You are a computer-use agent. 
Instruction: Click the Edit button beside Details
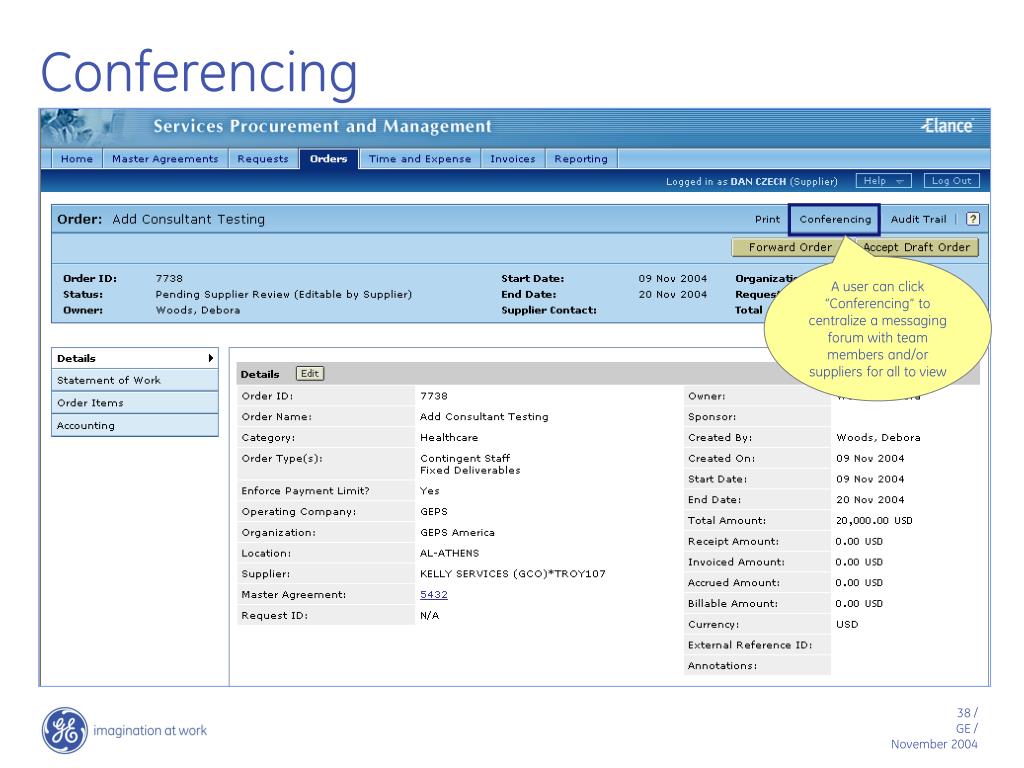click(x=310, y=374)
